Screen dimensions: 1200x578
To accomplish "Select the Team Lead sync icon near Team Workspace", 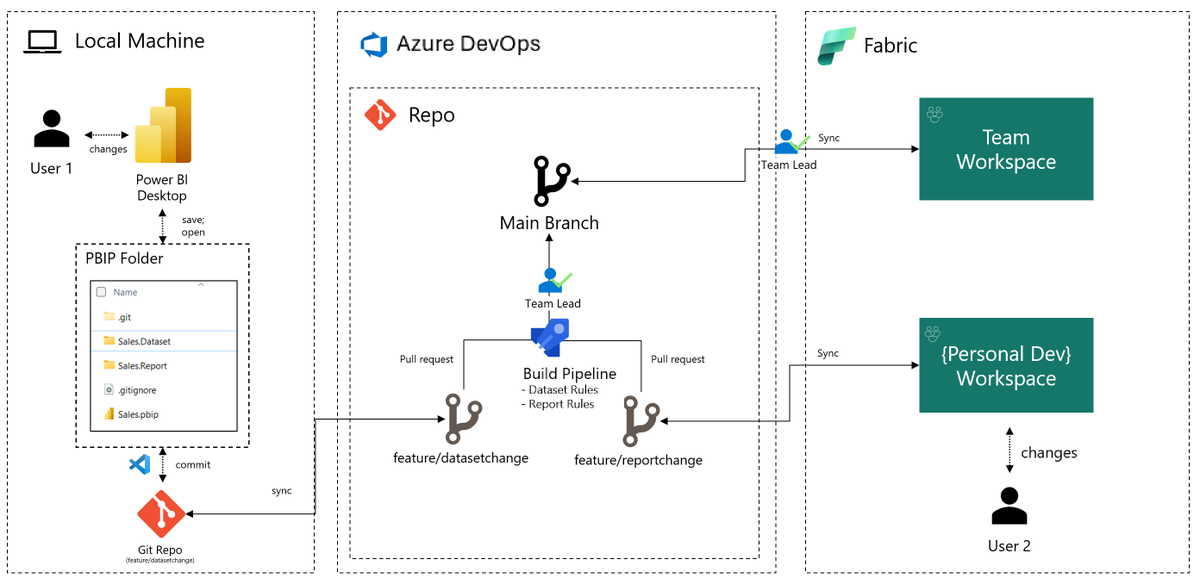I will pos(789,140).
